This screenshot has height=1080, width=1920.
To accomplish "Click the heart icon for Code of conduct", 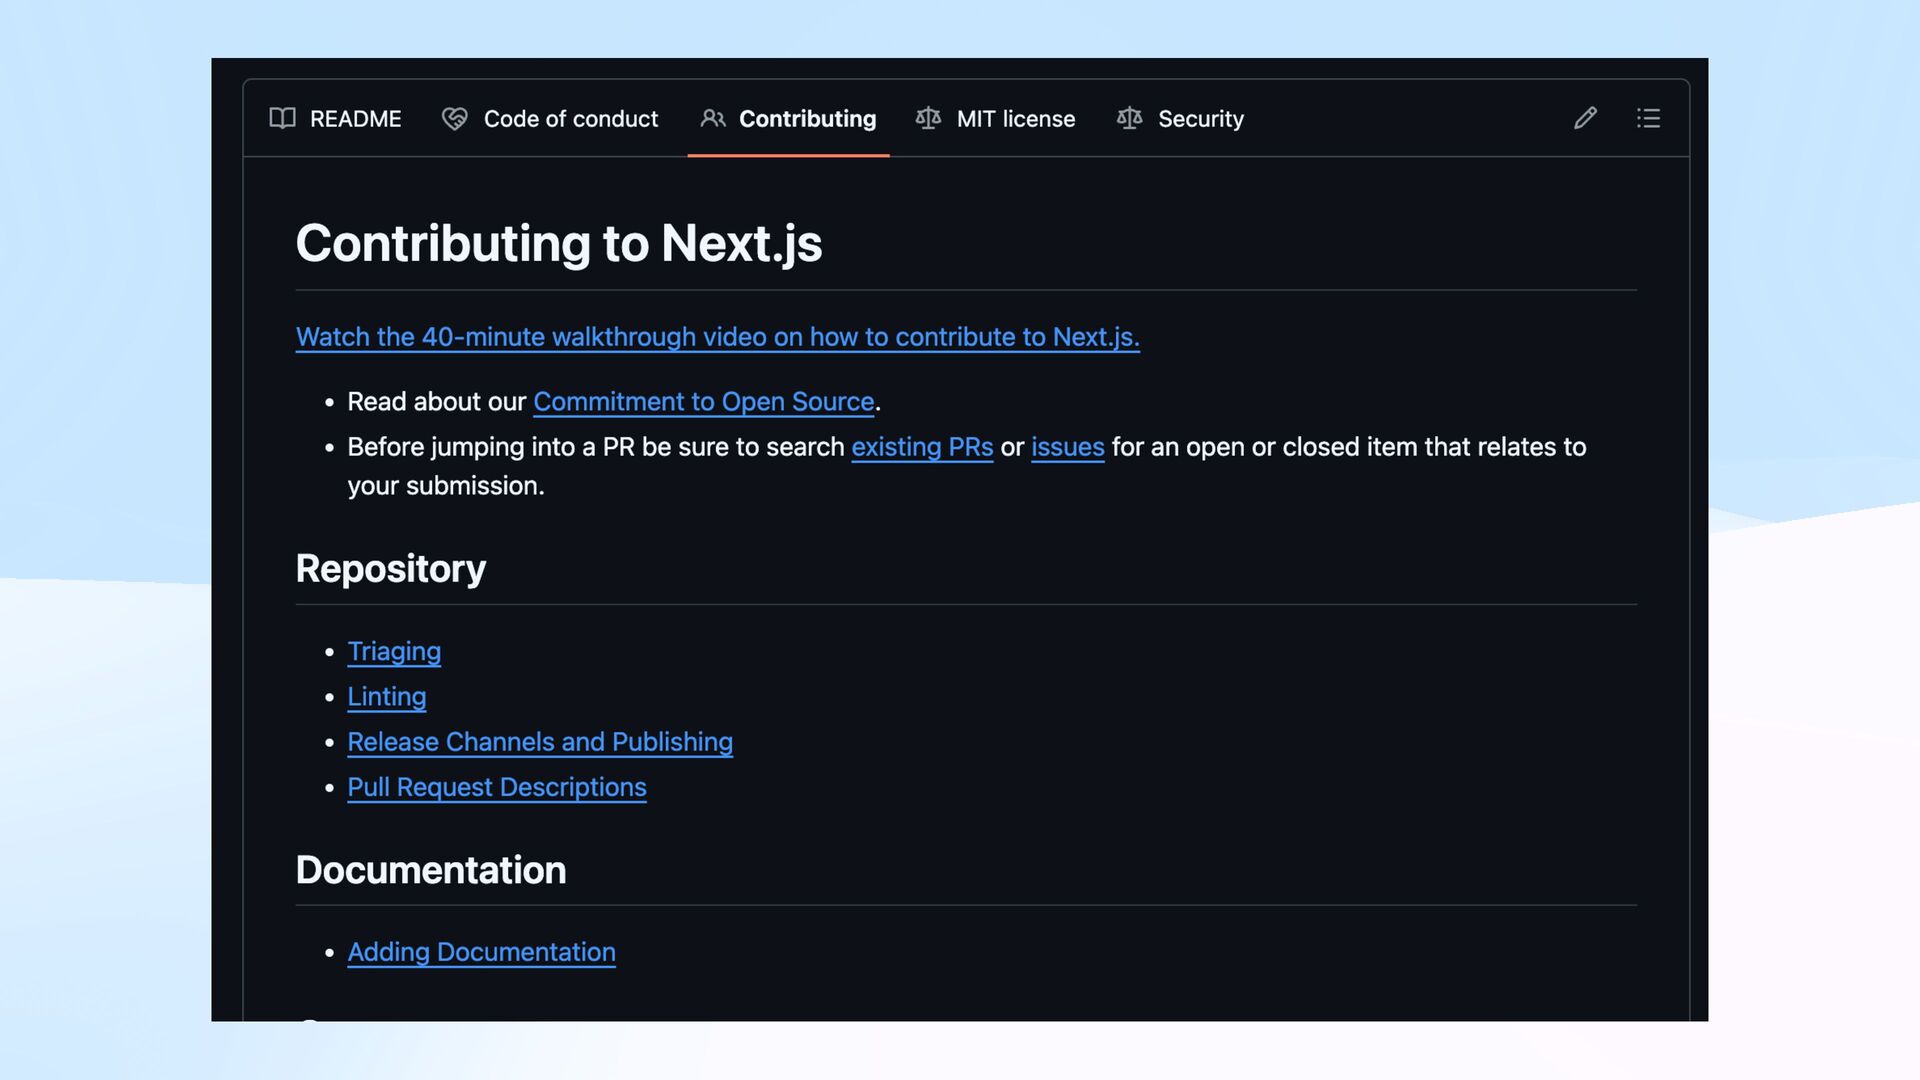I will pos(455,119).
